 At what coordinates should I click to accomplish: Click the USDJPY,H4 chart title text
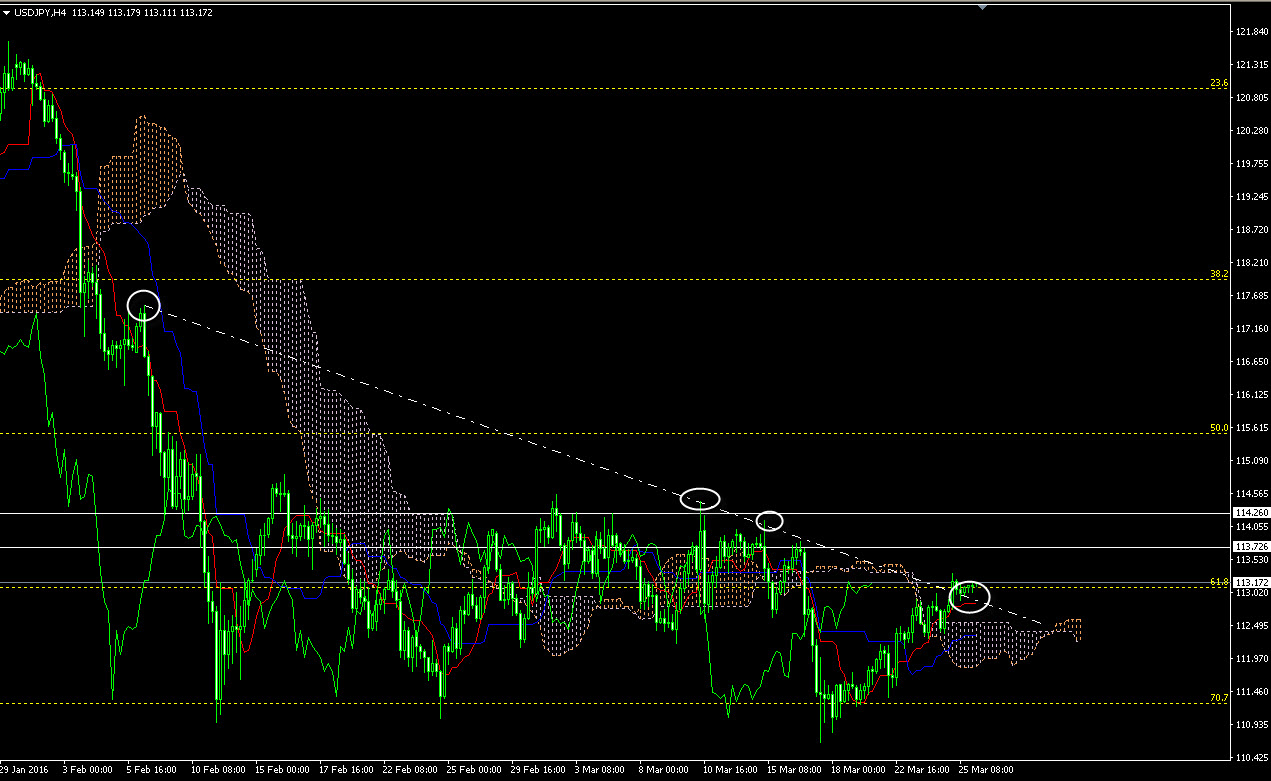click(x=40, y=12)
